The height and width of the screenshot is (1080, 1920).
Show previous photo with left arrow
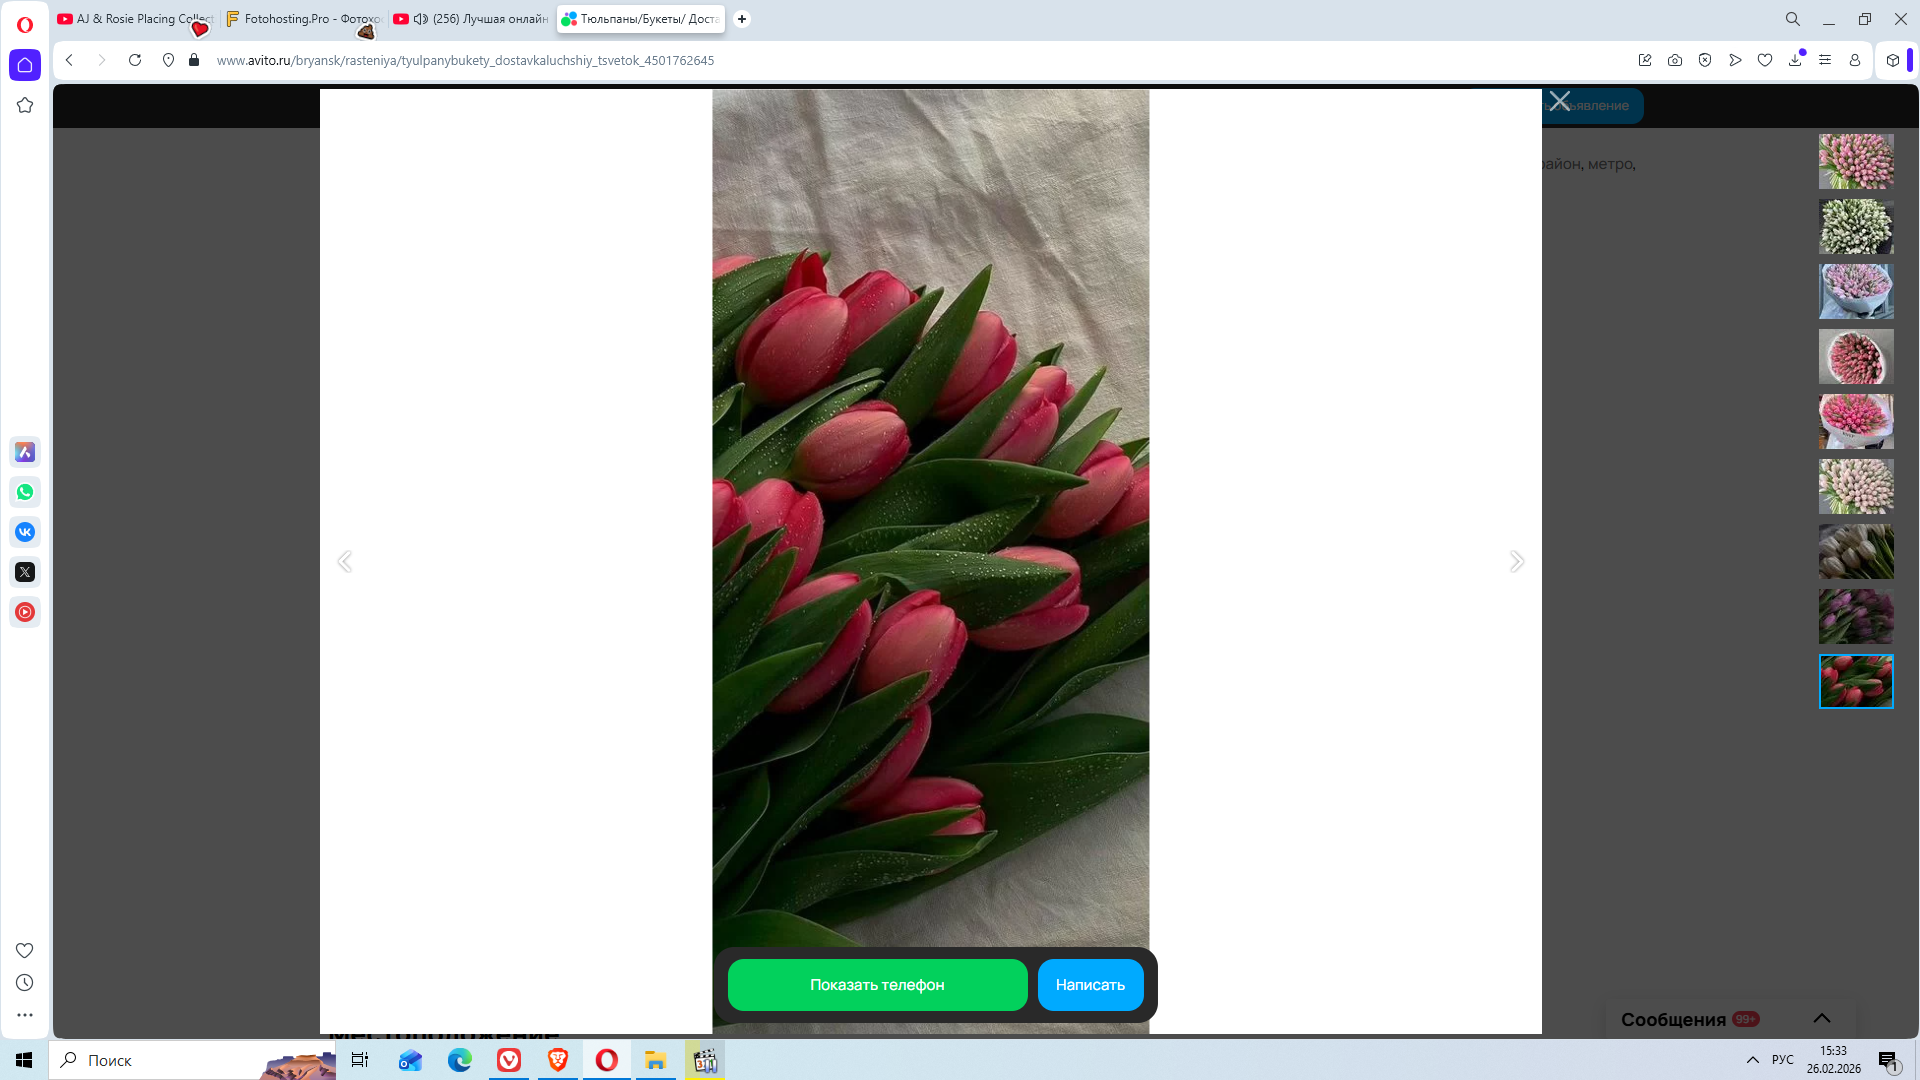[345, 561]
